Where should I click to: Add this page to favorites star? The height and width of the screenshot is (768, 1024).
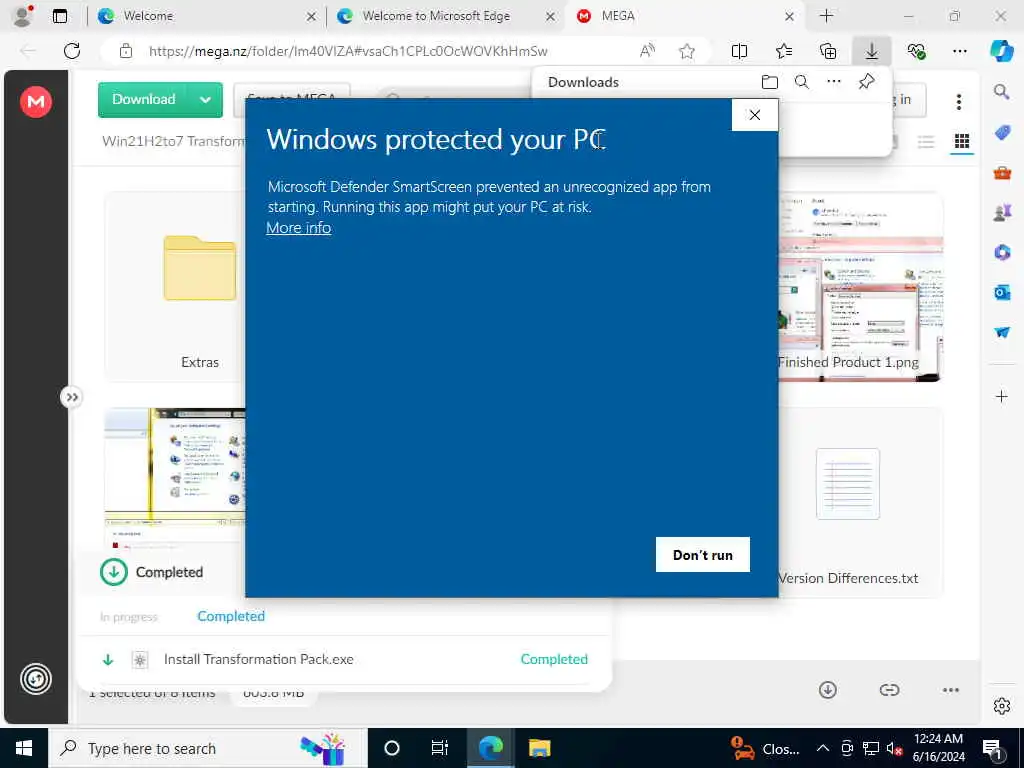[x=686, y=51]
